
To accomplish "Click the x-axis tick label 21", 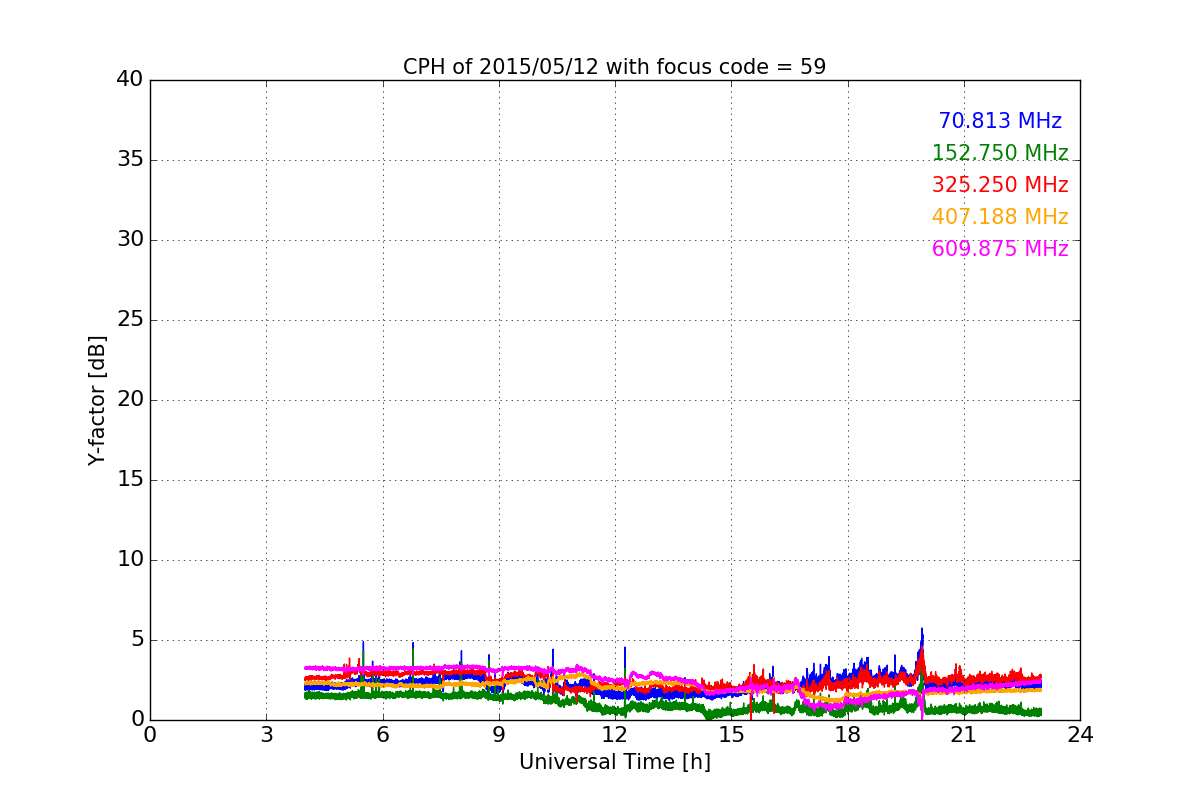I will pyautogui.click(x=964, y=734).
